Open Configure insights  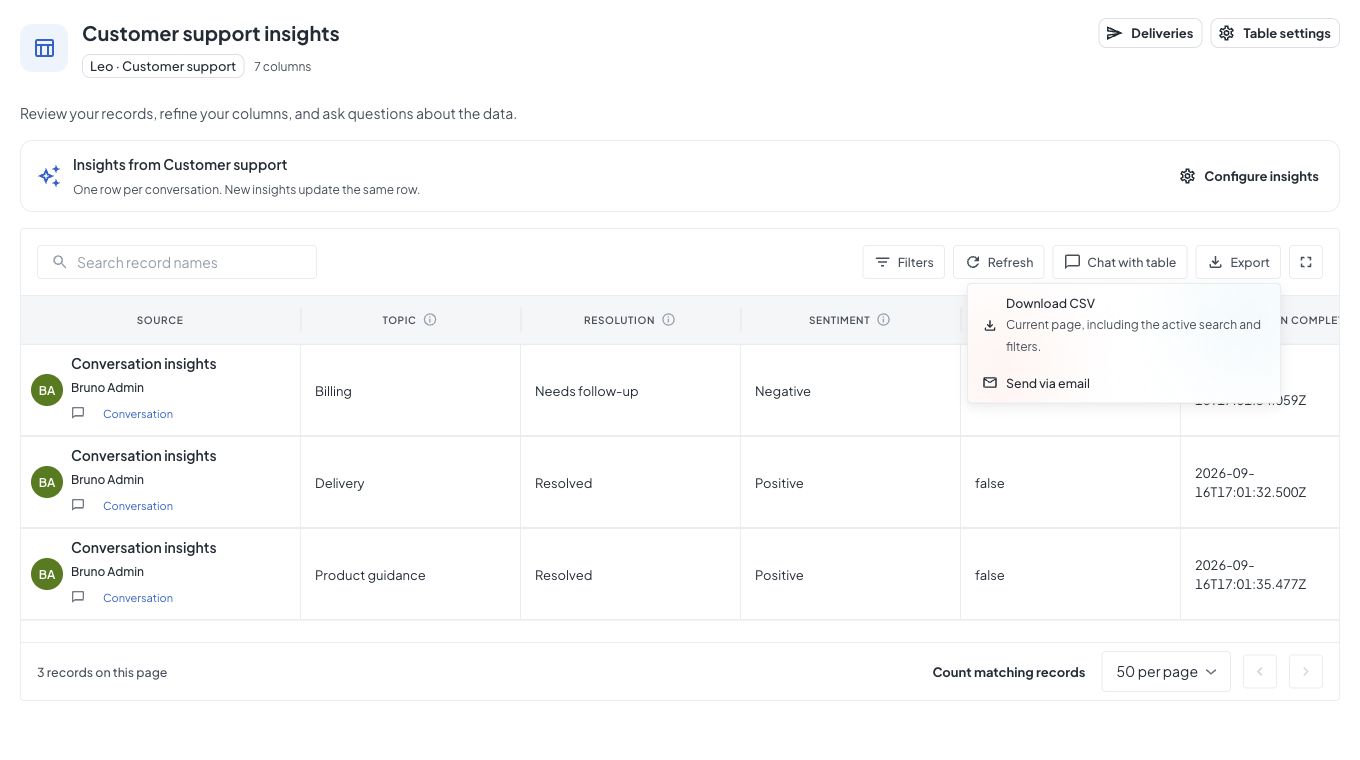pos(1249,176)
